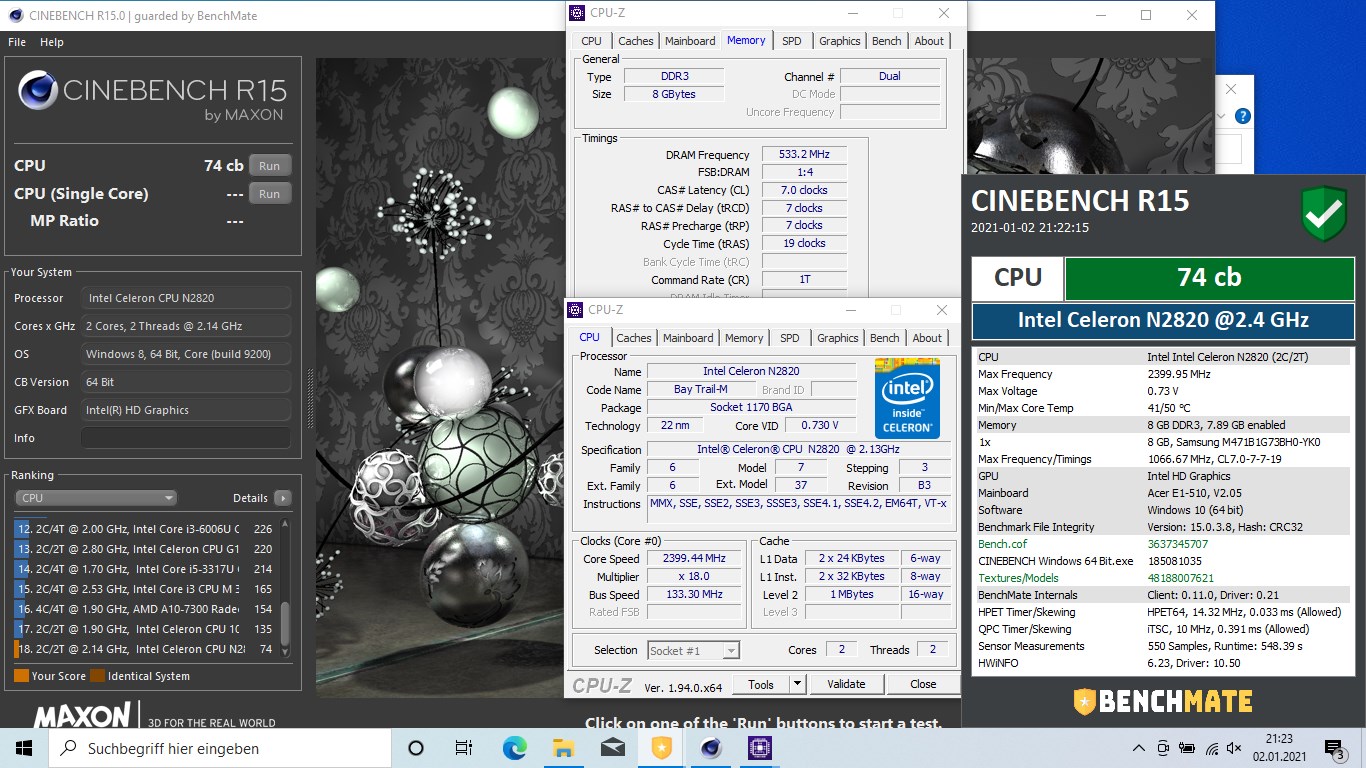
Task: Open the notification center icon
Action: (x=1335, y=748)
